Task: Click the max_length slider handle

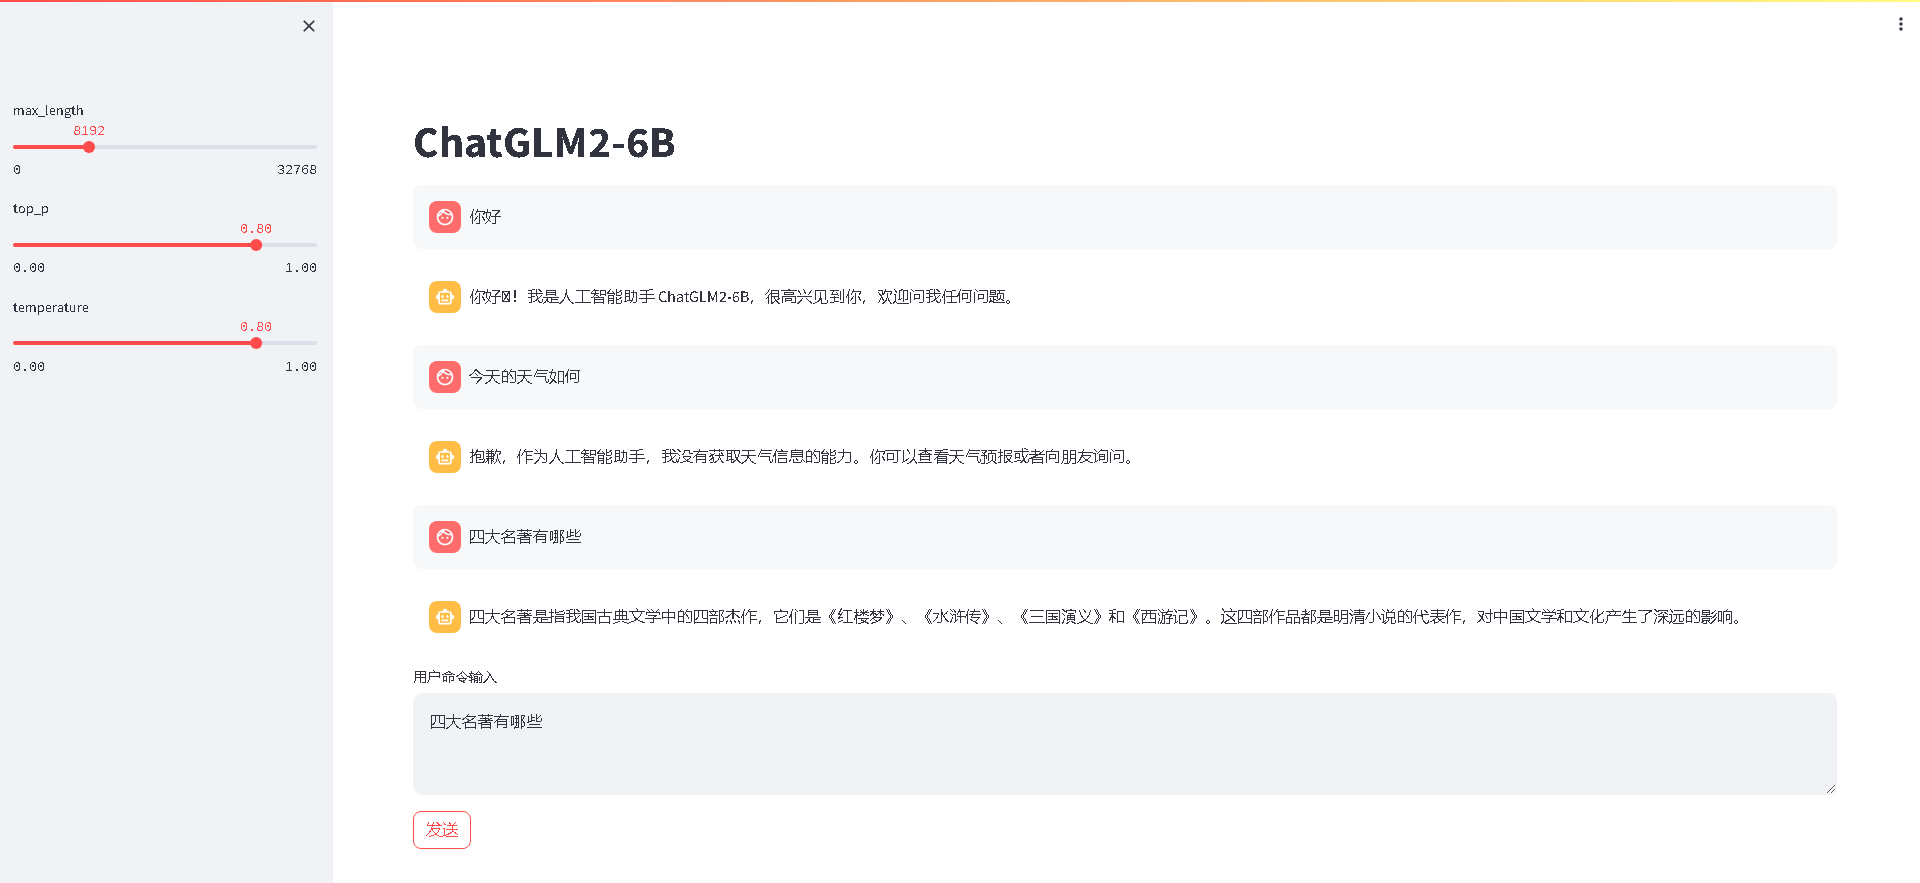Action: (89, 147)
